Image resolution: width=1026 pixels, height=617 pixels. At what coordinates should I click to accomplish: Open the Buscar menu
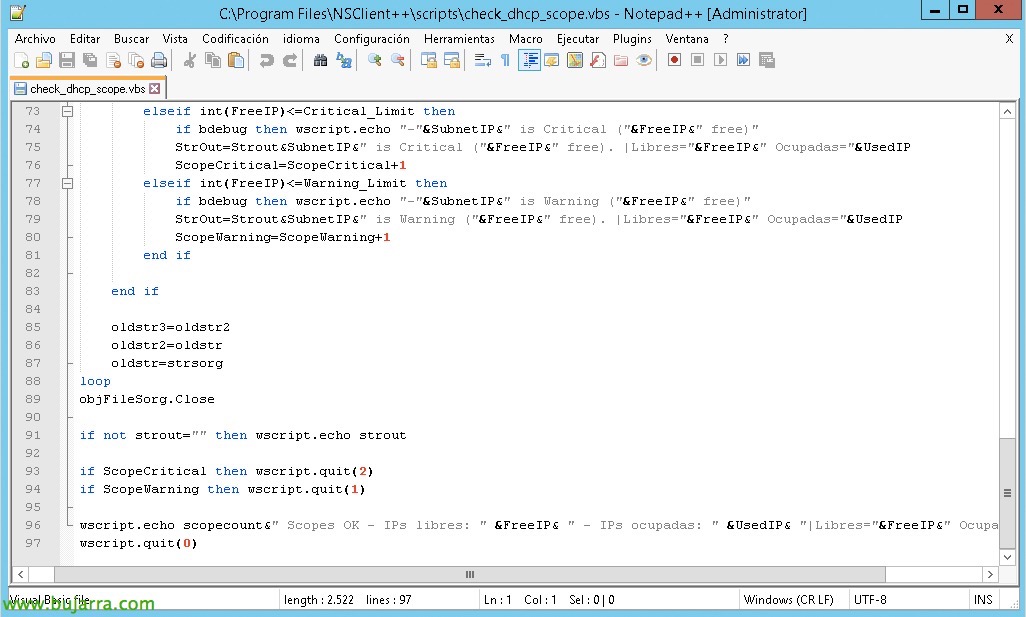tap(132, 39)
